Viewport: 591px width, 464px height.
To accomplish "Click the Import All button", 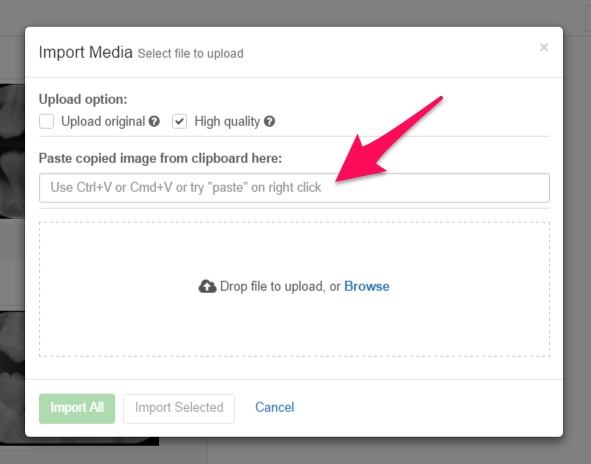I will 77,409.
